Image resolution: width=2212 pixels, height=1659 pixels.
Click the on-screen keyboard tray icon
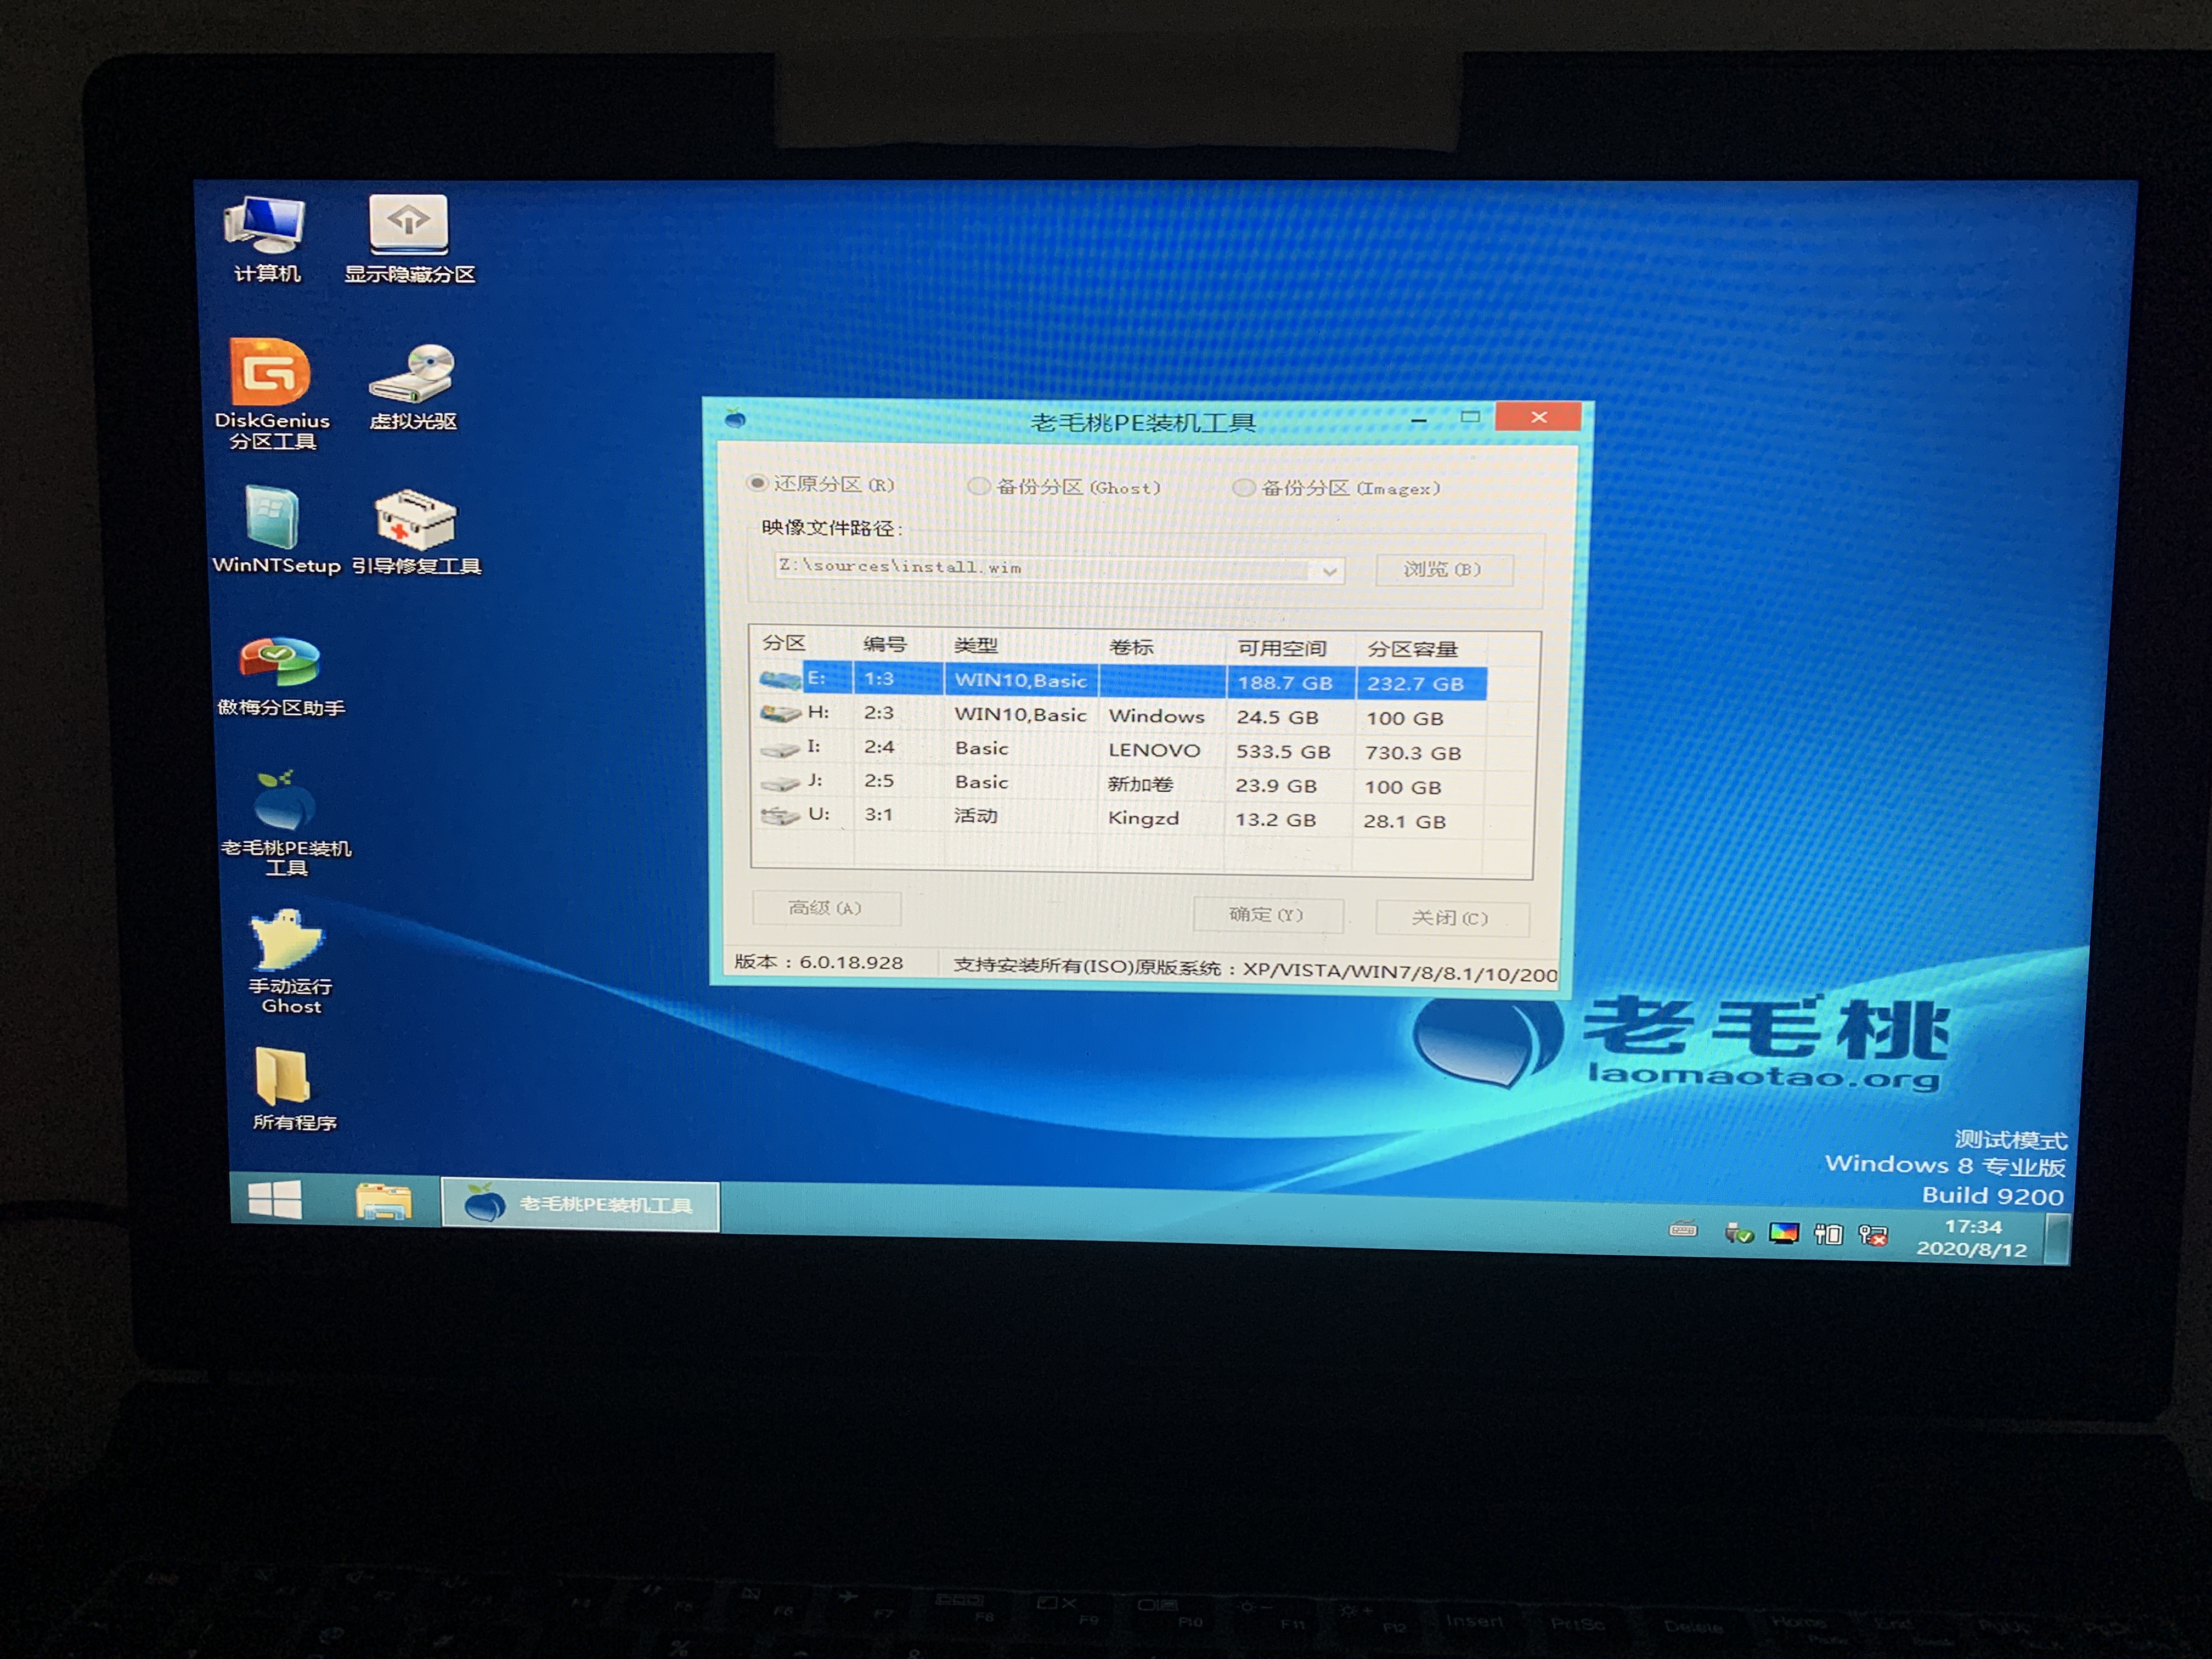[1683, 1229]
